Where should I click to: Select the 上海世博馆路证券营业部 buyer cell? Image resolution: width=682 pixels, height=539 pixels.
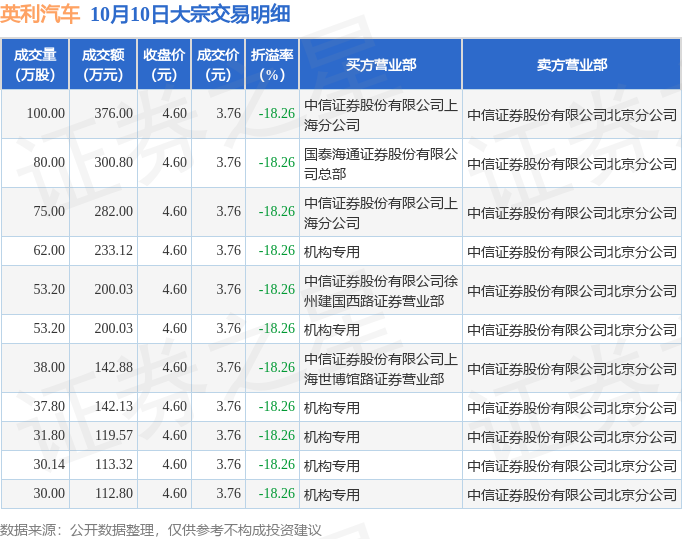click(381, 368)
